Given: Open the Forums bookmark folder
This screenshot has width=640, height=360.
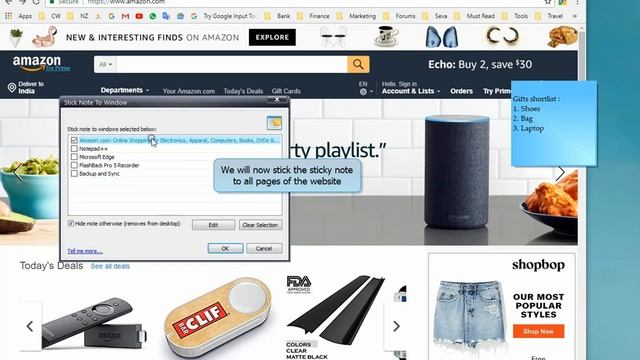Looking at the screenshot, I should click(x=399, y=16).
